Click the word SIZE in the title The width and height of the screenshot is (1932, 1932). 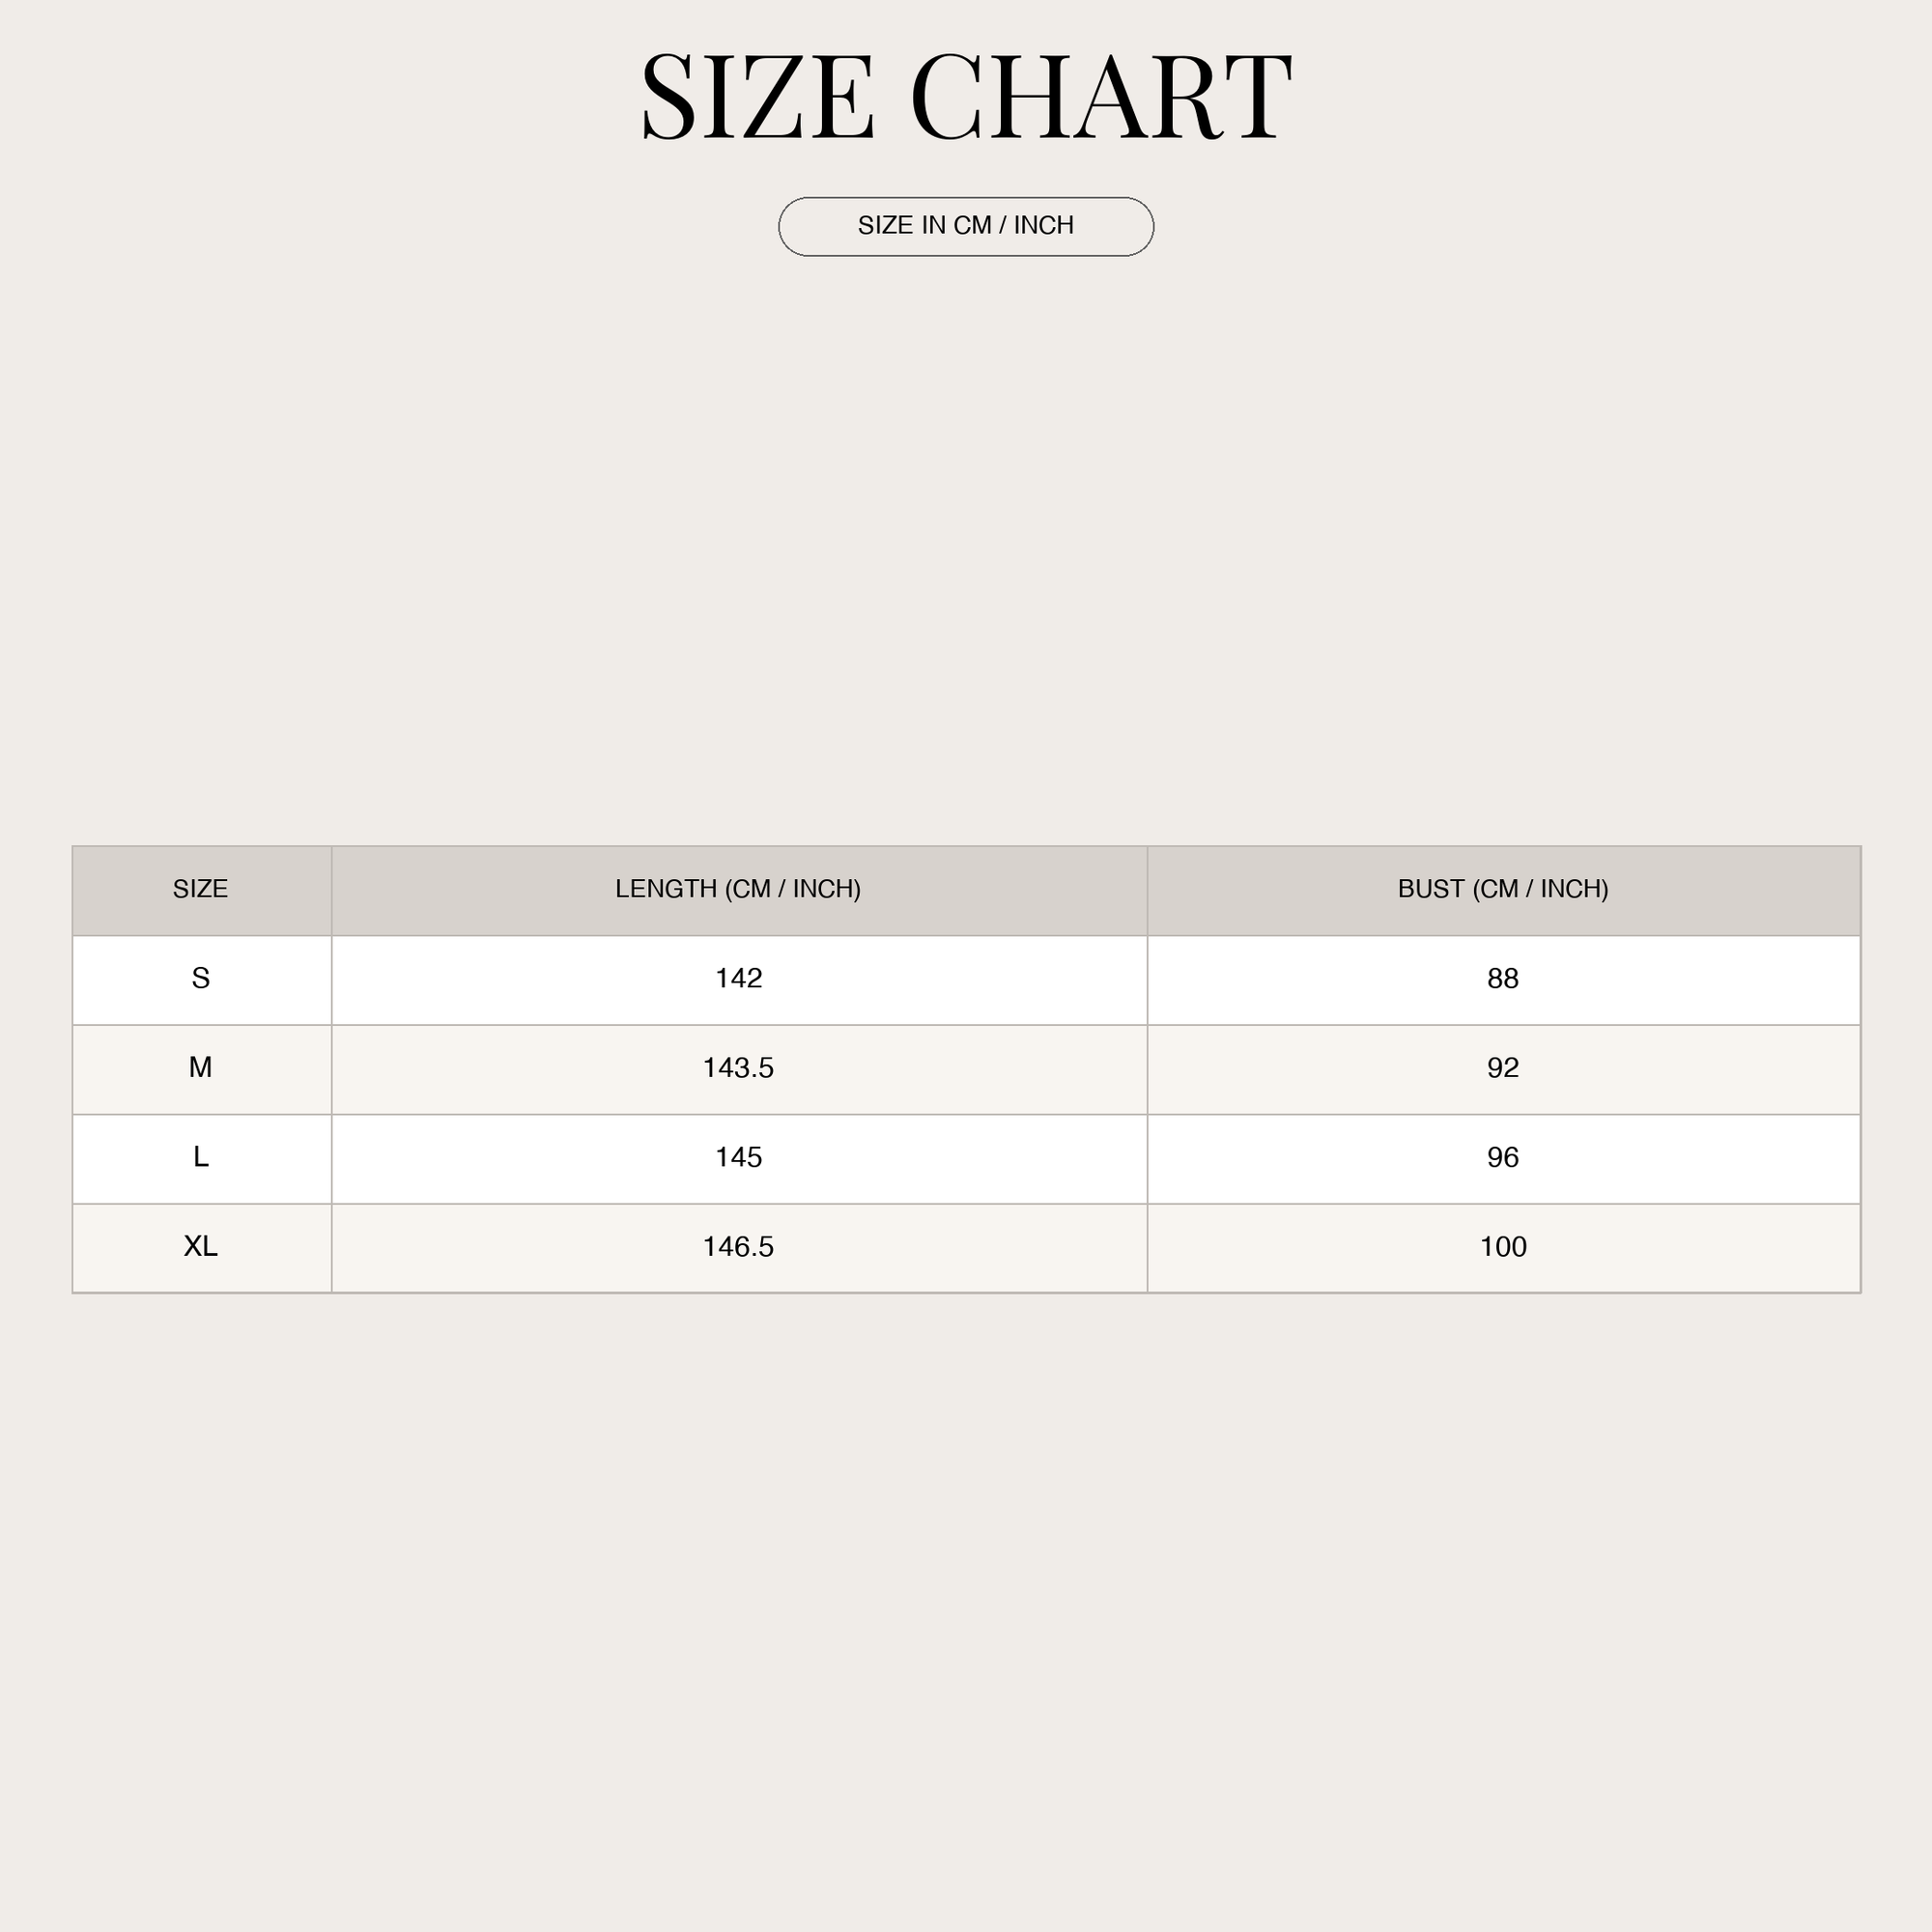point(758,97)
